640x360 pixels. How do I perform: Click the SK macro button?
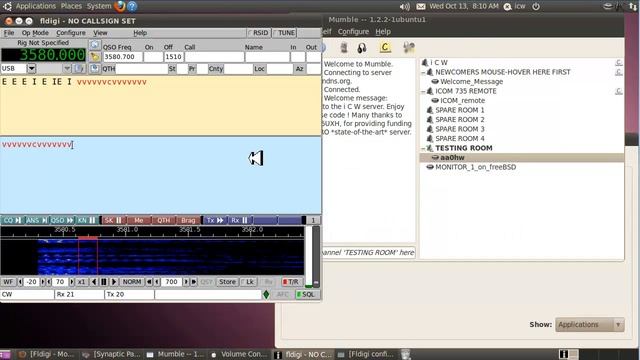(113, 220)
